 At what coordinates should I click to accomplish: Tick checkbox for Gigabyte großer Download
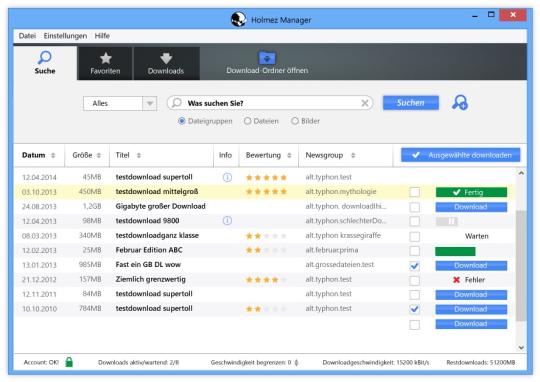point(415,207)
